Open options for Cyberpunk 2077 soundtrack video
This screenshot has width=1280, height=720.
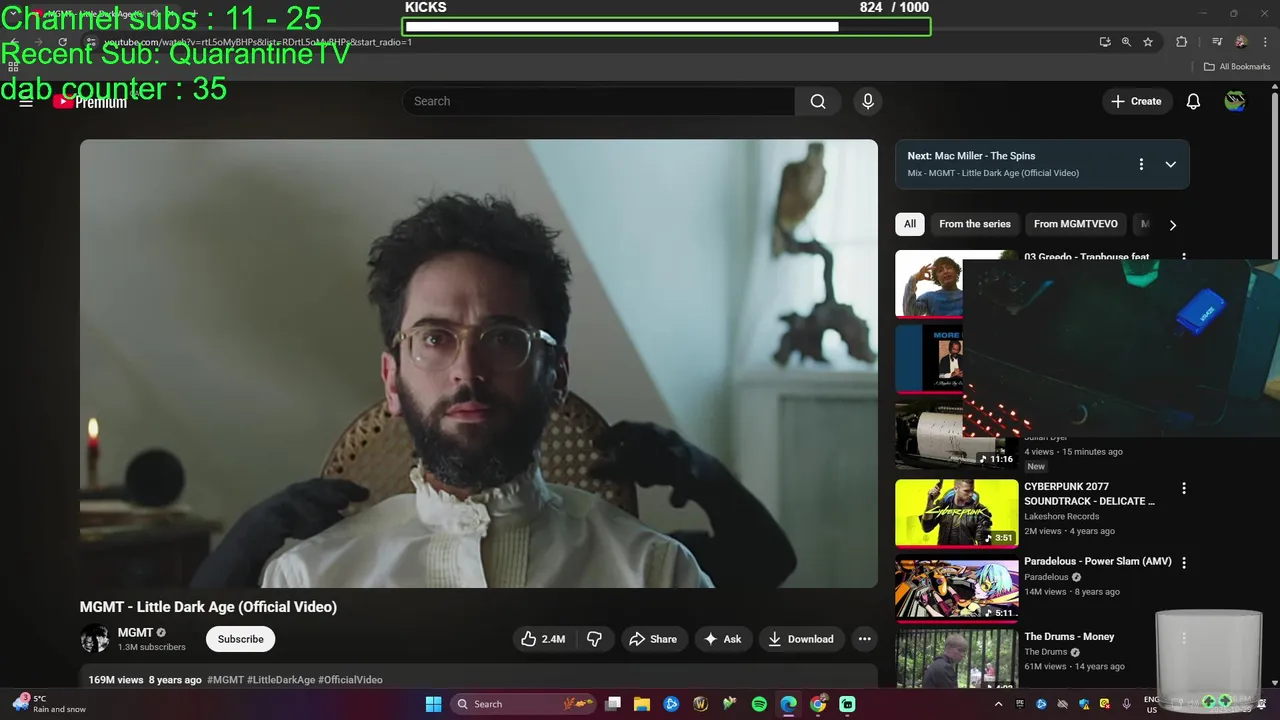pyautogui.click(x=1184, y=488)
